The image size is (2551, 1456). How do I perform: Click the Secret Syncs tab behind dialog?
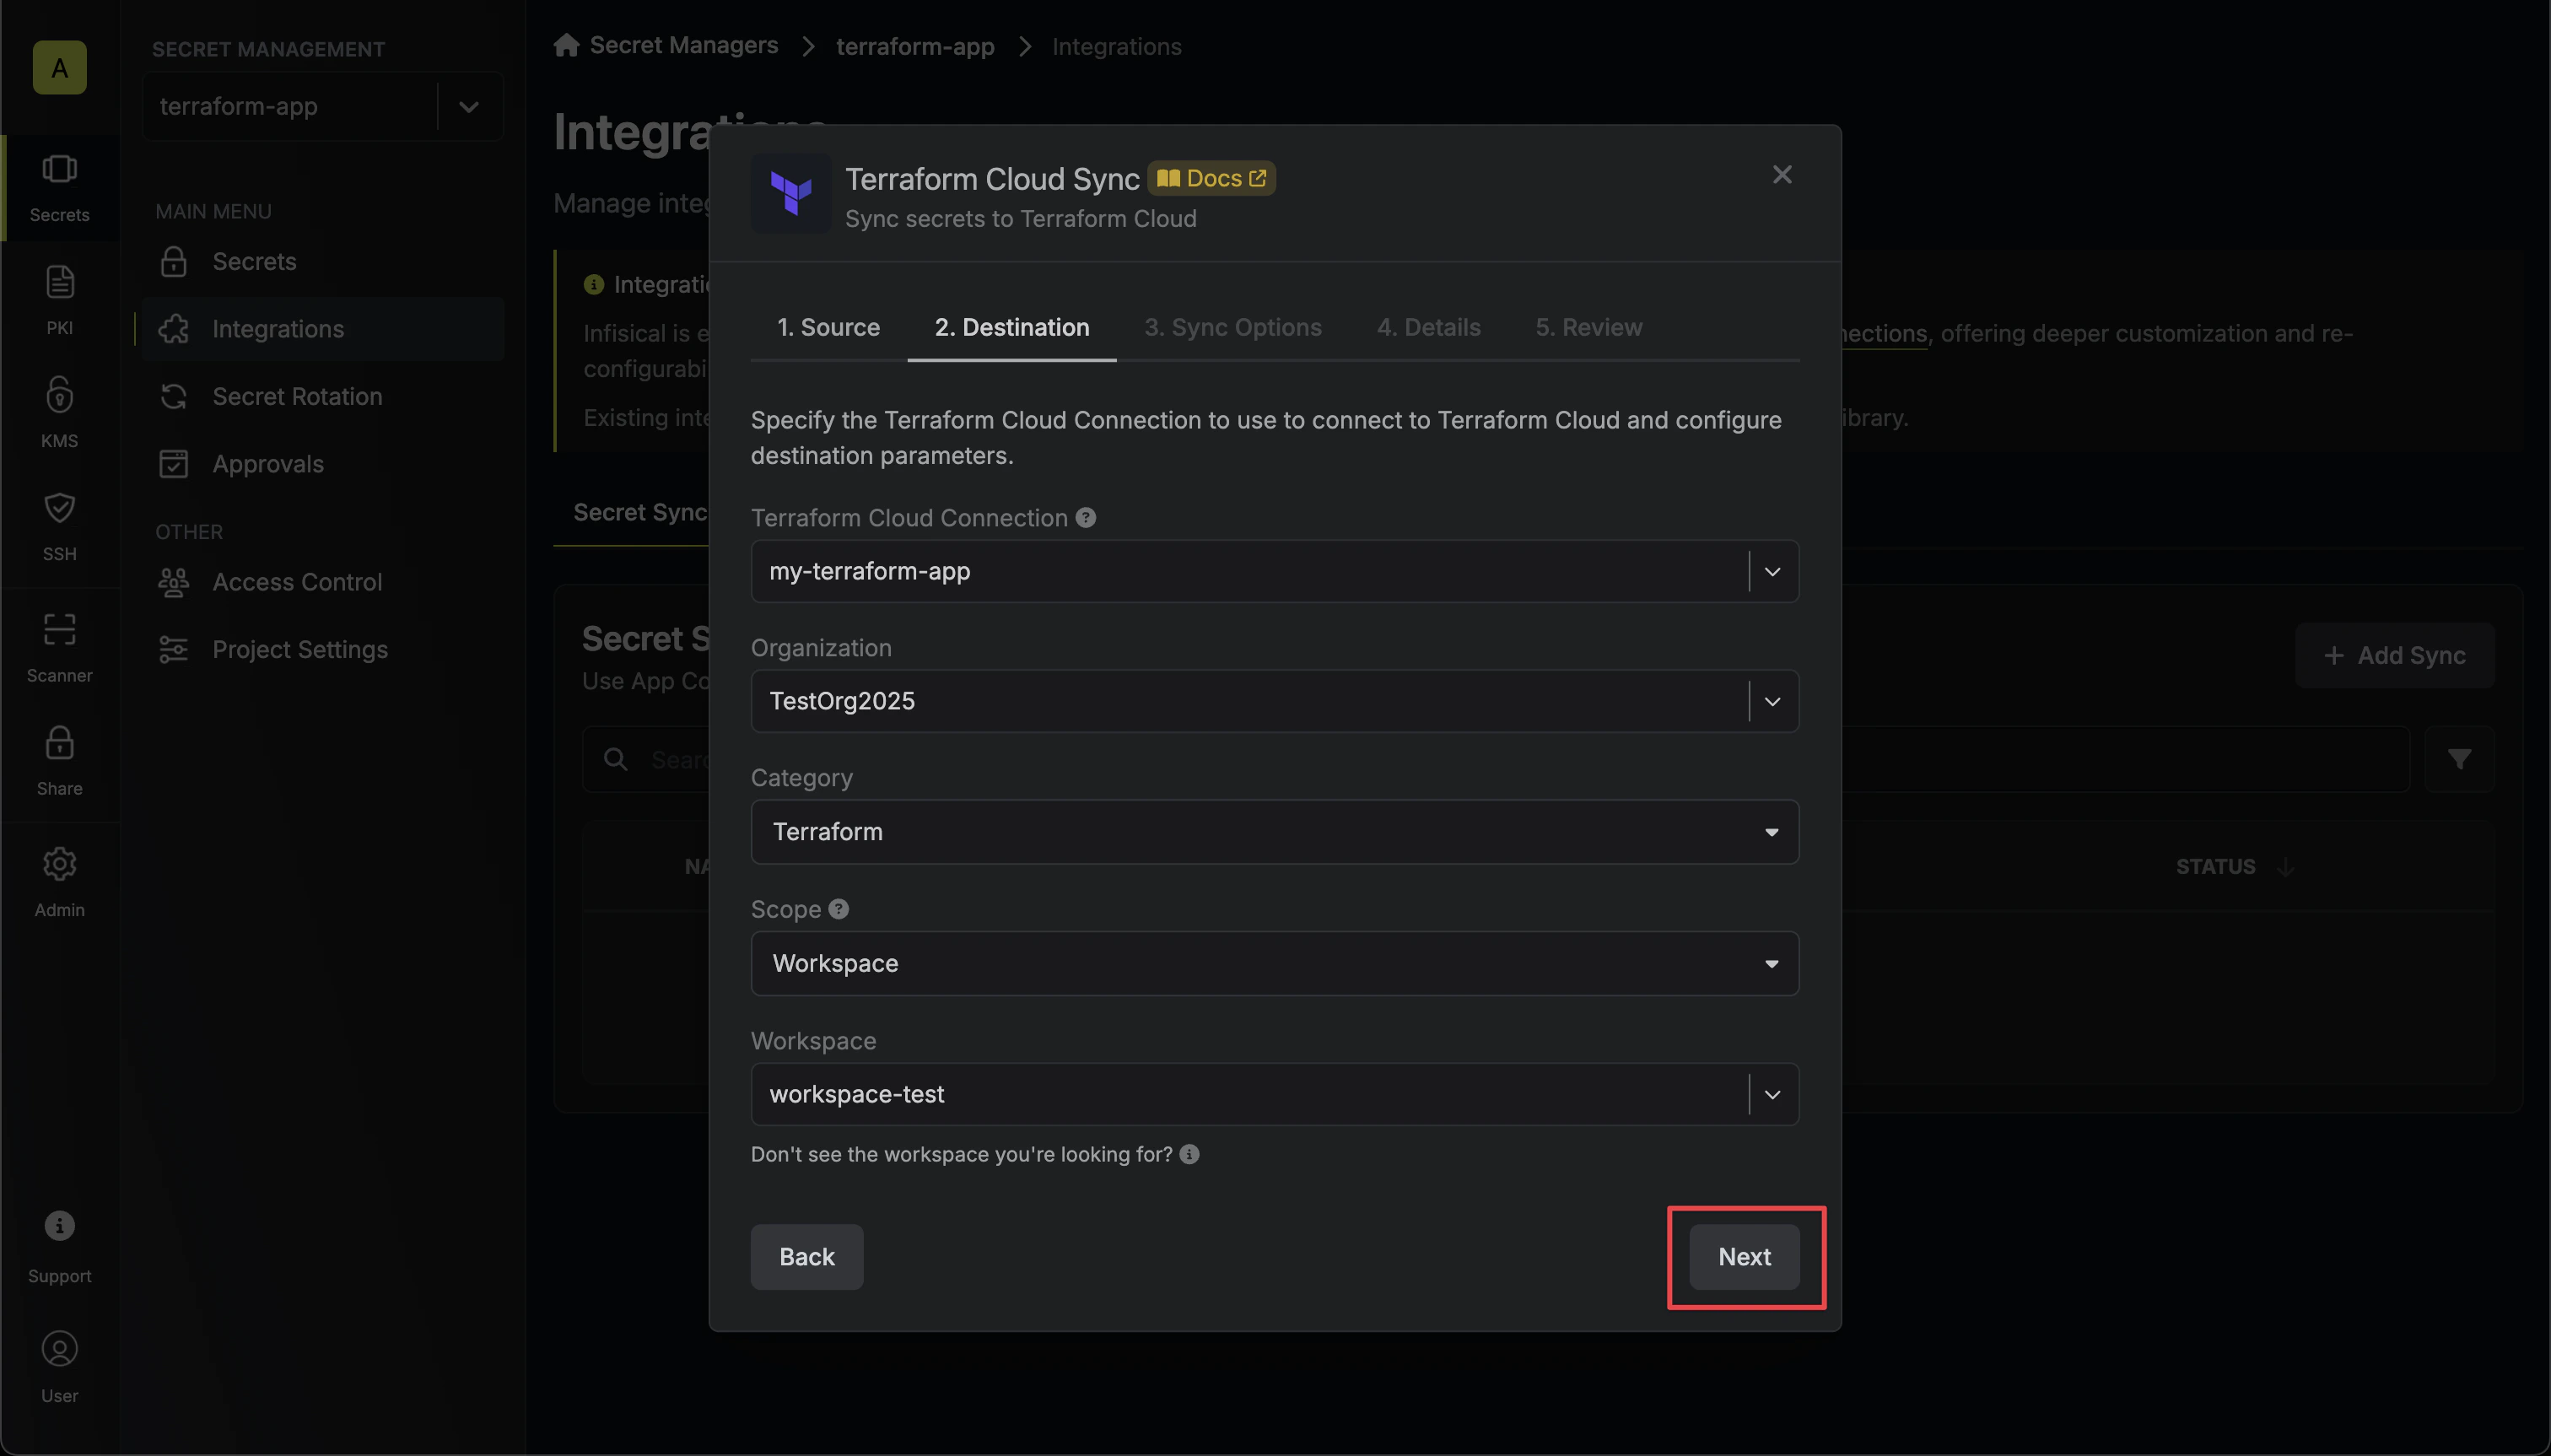640,512
